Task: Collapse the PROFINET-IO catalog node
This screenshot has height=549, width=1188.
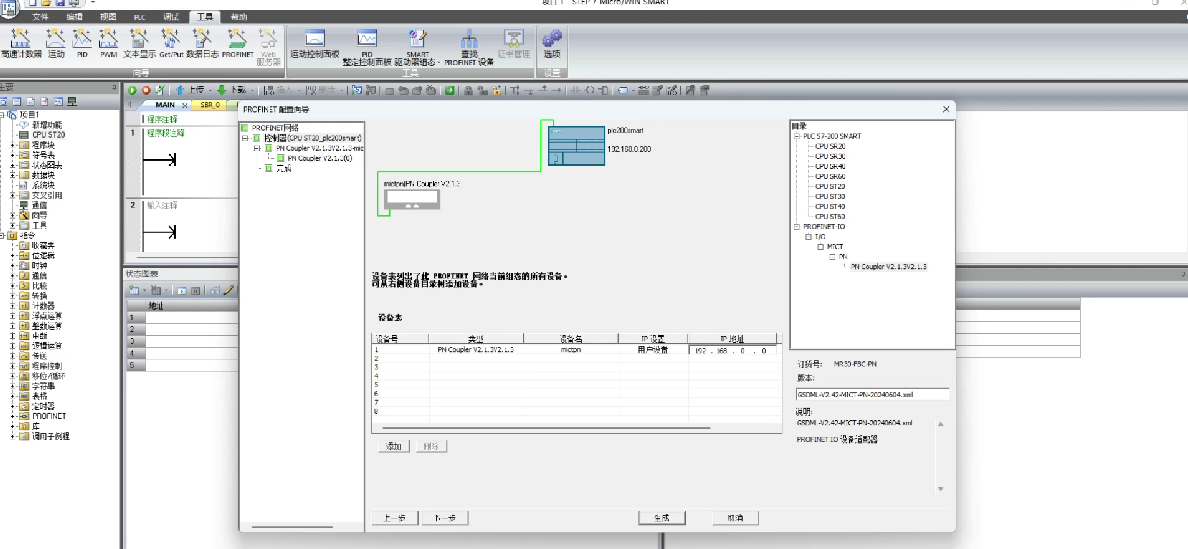Action: point(797,226)
